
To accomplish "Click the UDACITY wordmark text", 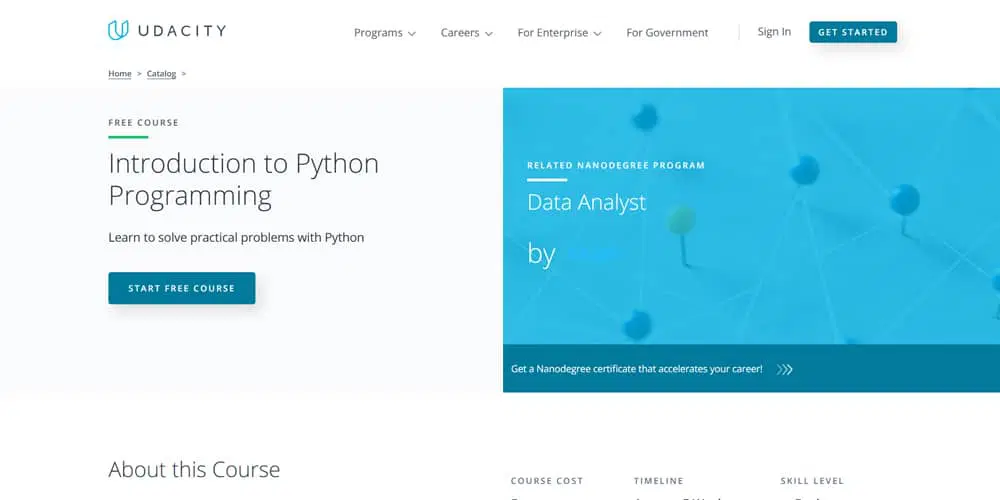I will tap(182, 31).
